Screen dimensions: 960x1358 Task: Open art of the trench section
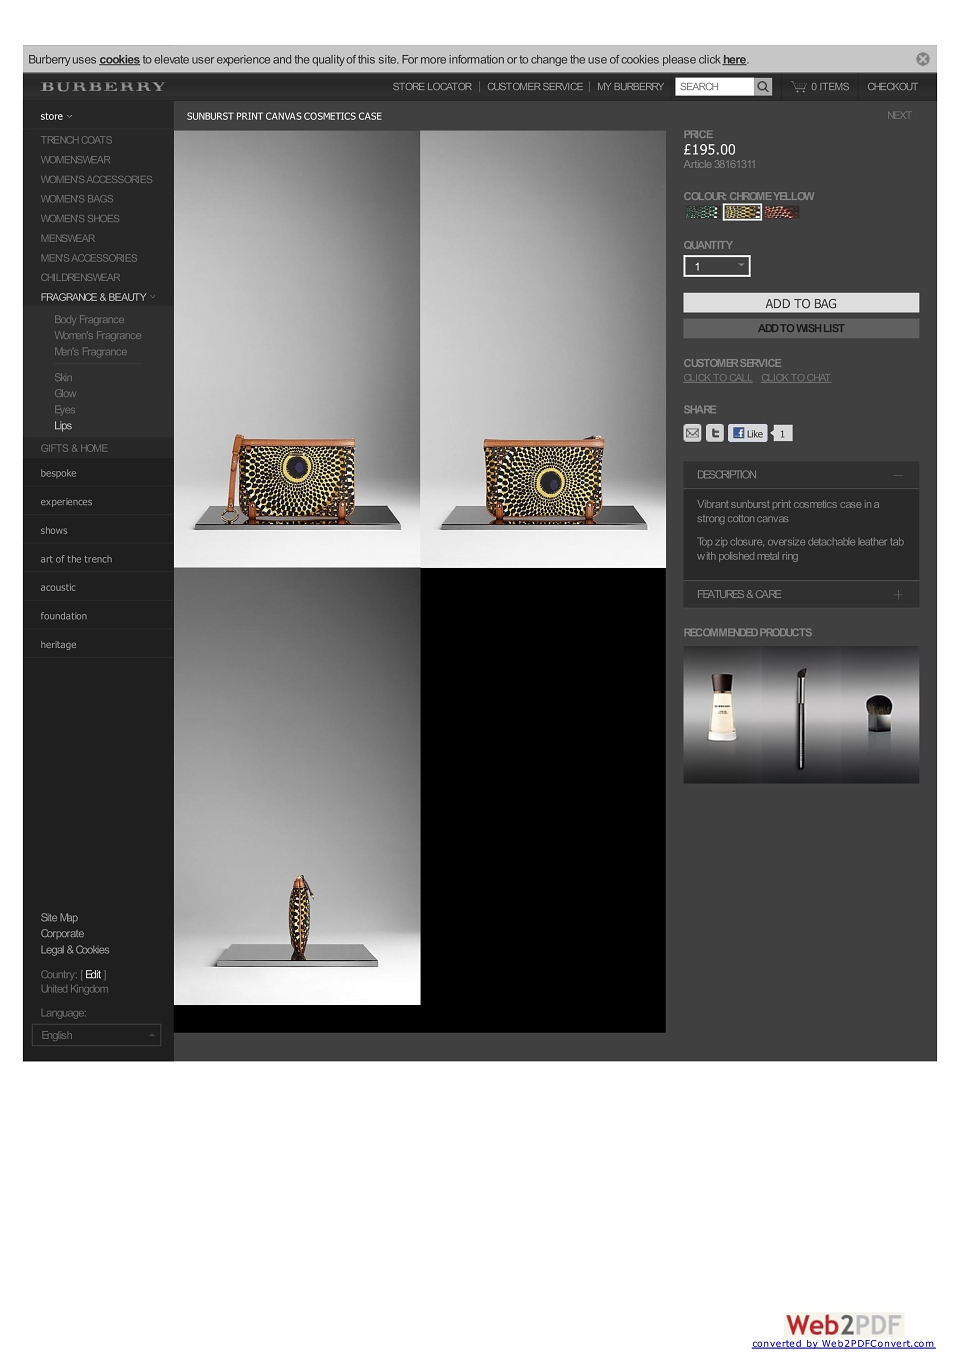tap(76, 559)
